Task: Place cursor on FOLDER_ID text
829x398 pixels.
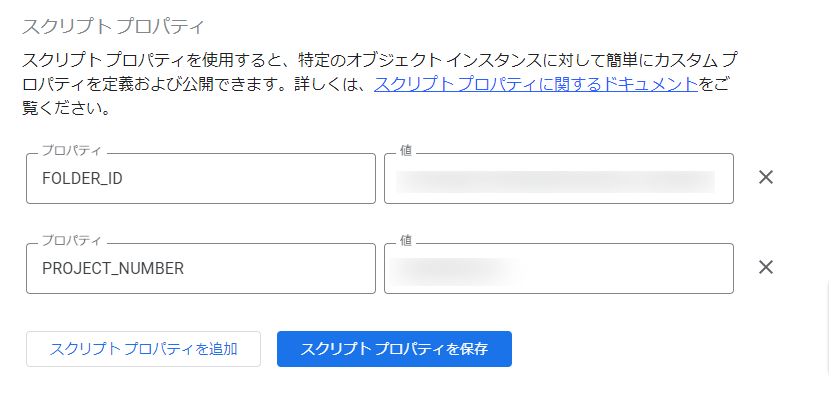Action: 82,179
